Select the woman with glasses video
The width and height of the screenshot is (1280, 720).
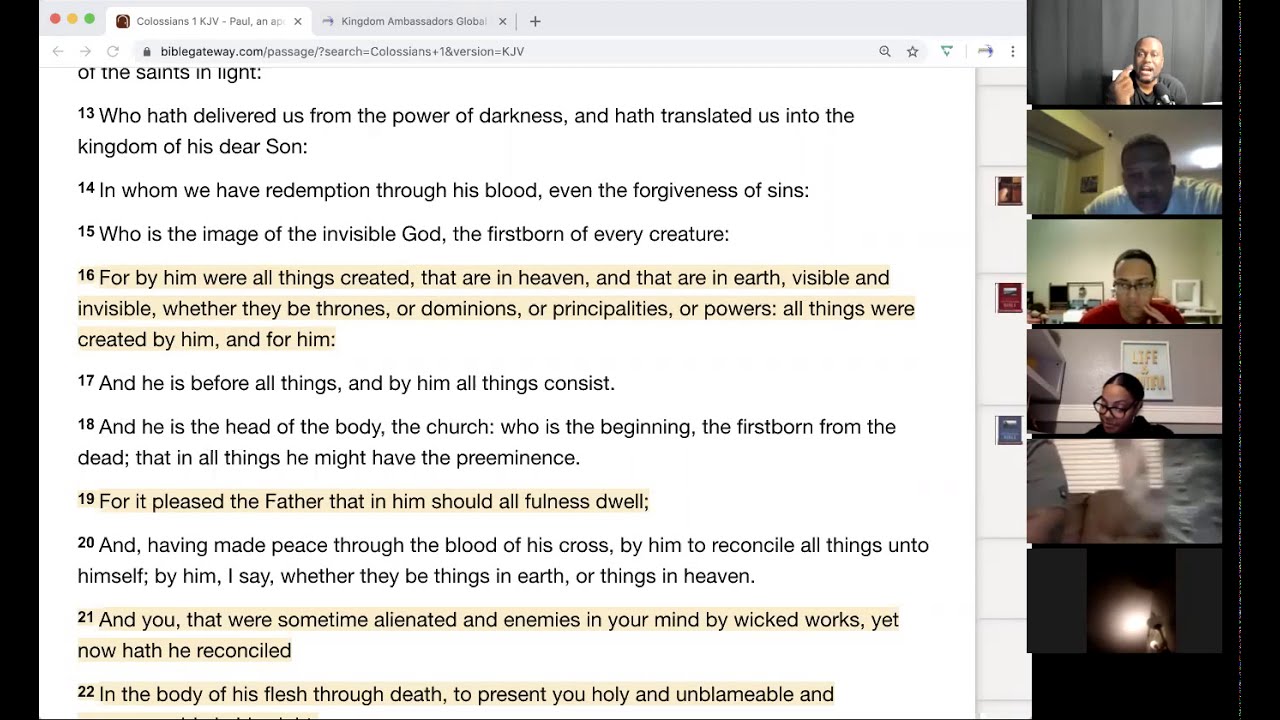click(x=1124, y=381)
